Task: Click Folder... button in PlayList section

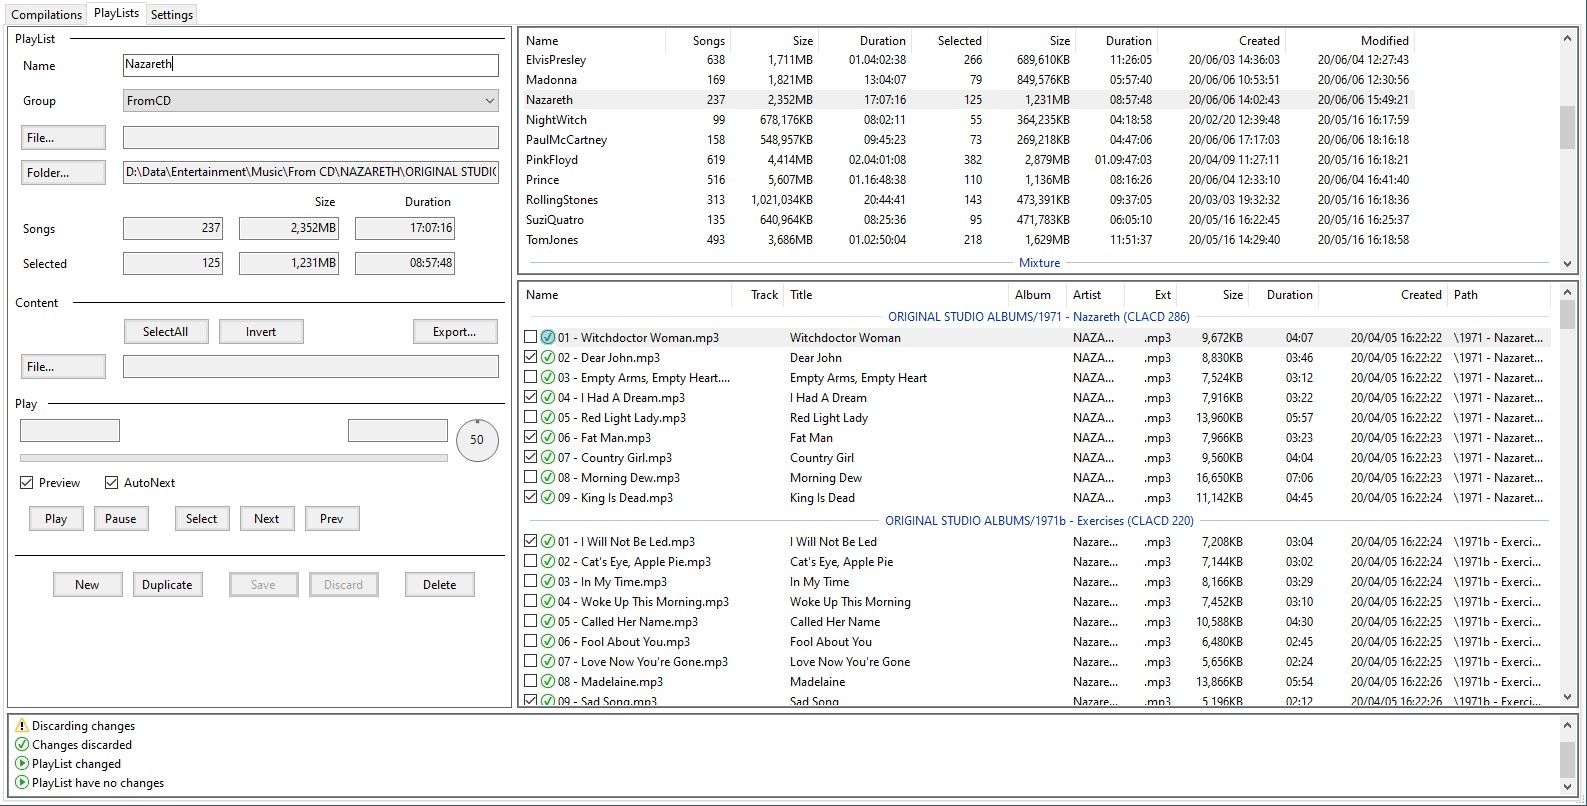Action: click(63, 173)
